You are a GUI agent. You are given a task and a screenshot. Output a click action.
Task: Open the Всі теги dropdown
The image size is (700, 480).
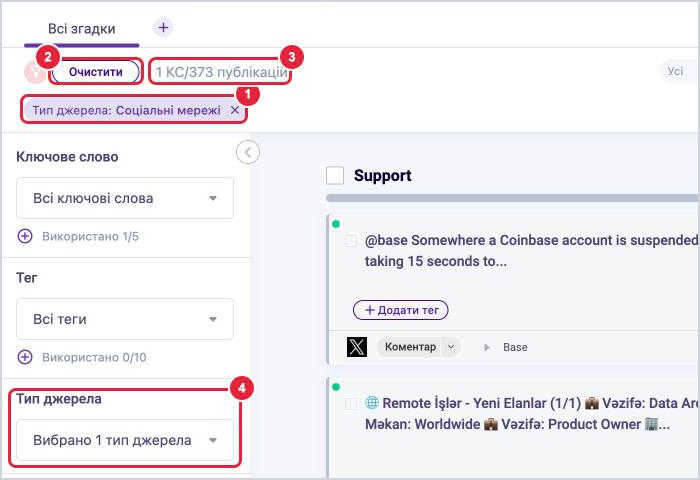pos(125,319)
